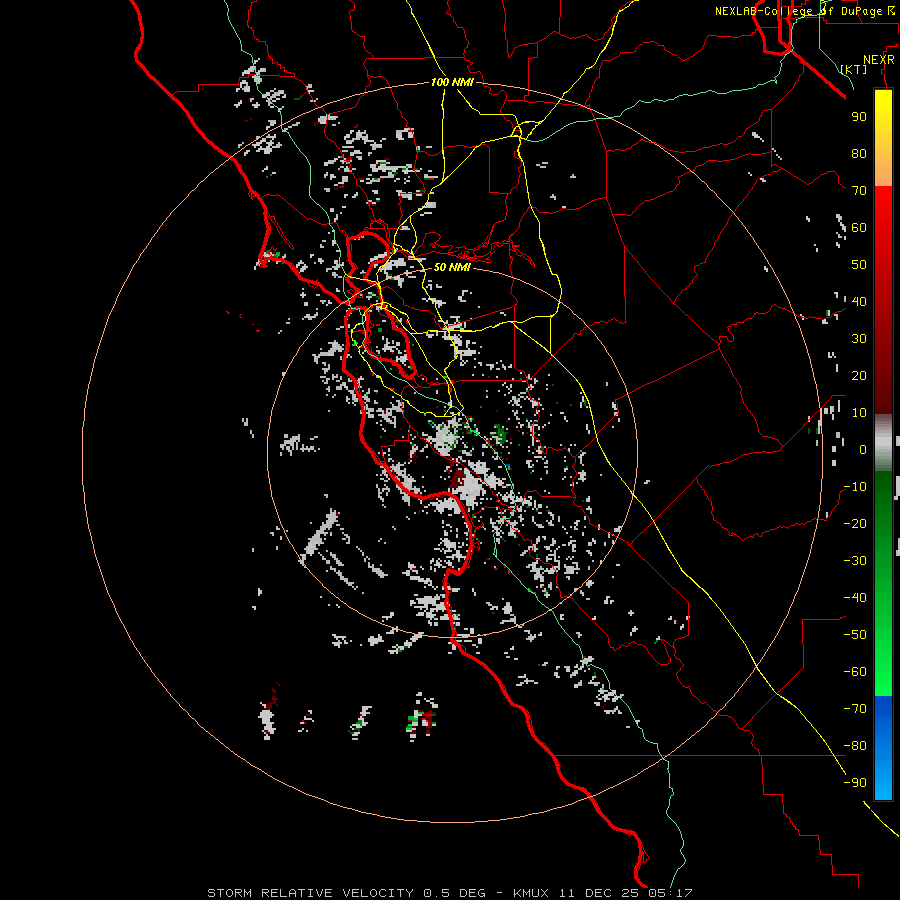Click the NEXLAB-College of DuPage title text
The height and width of the screenshot is (900, 900).
(806, 11)
